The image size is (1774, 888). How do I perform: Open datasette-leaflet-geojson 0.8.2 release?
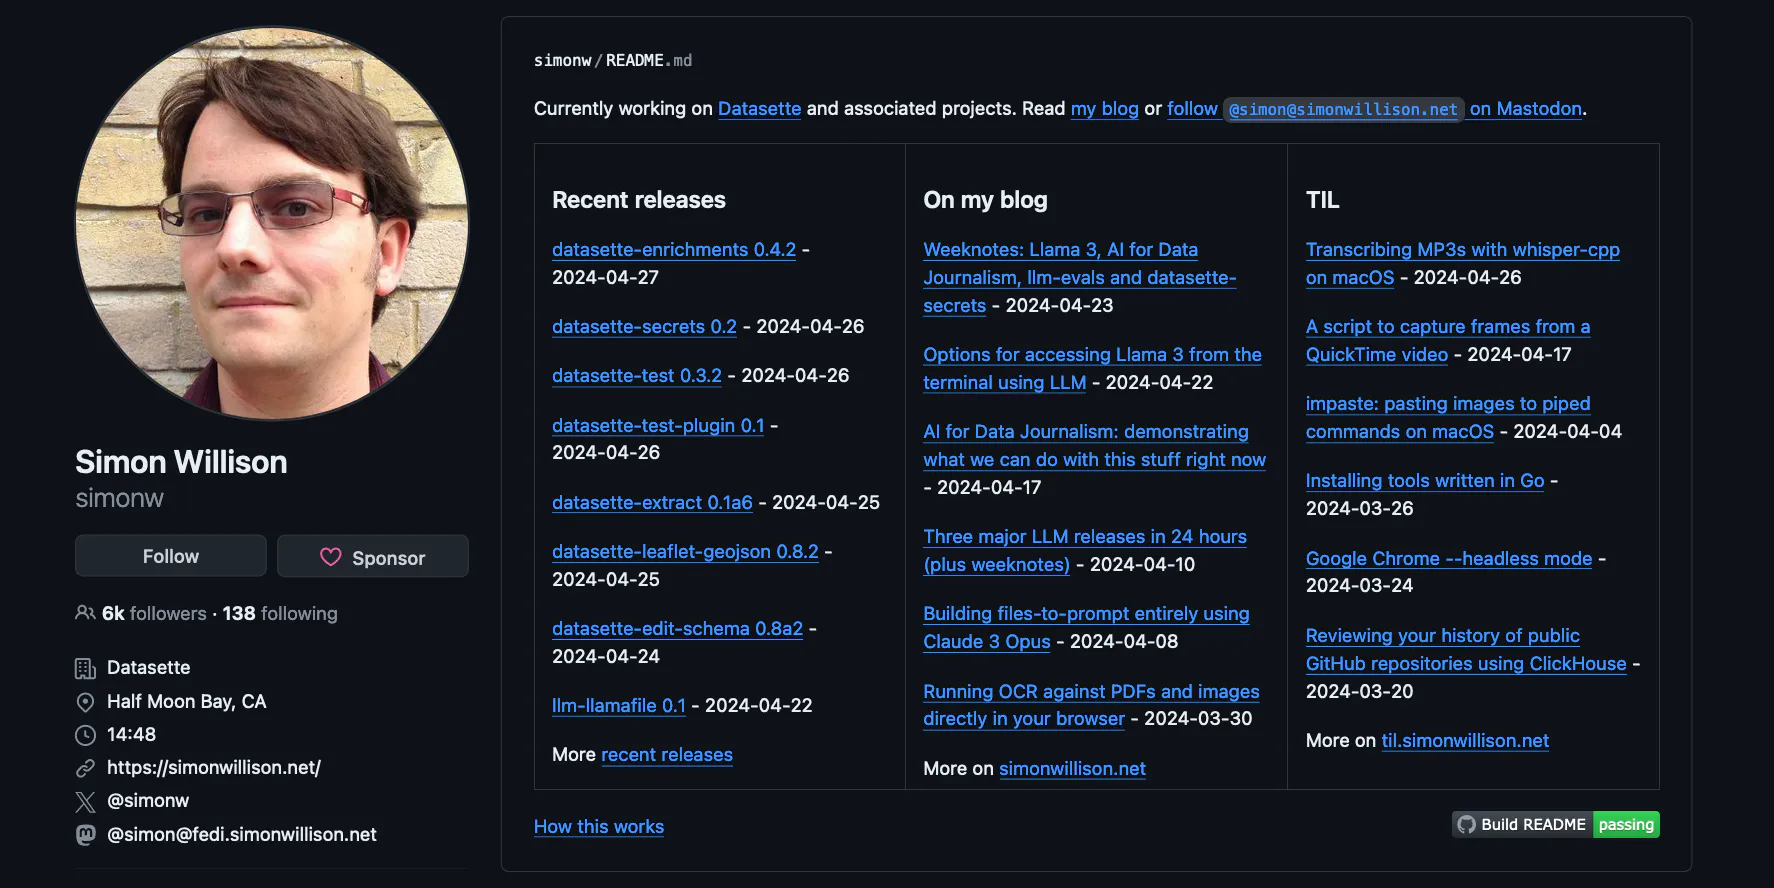[x=685, y=552]
